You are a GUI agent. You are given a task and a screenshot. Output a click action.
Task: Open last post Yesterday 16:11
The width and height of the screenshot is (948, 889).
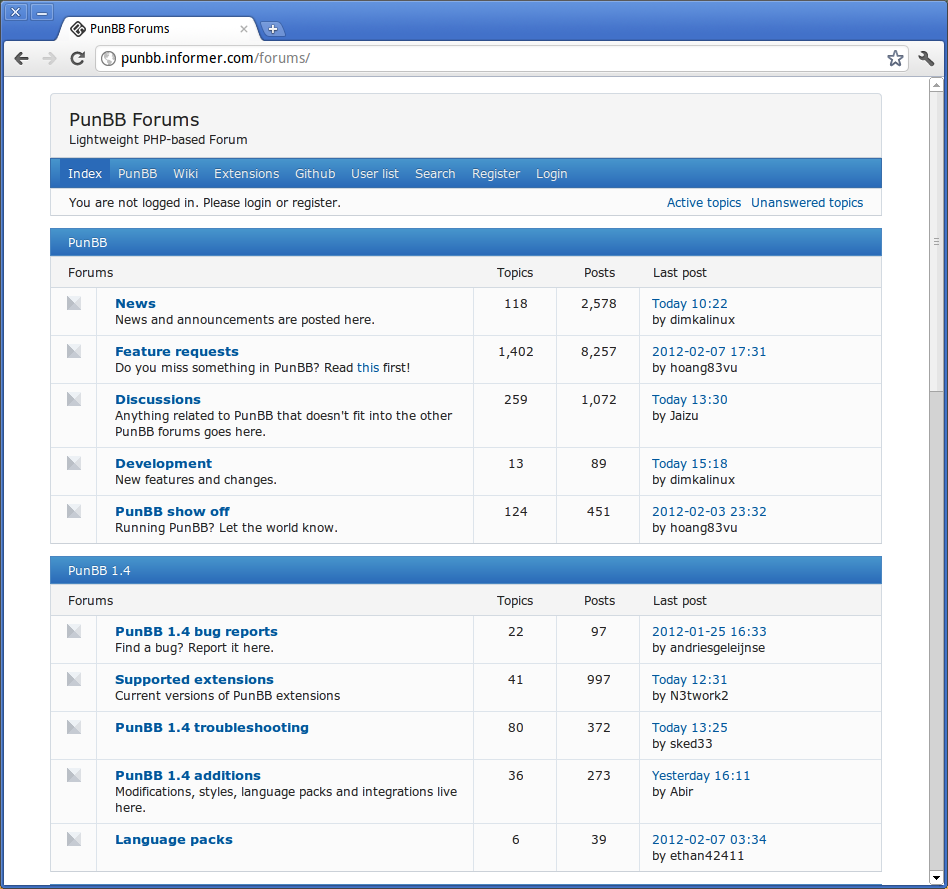click(701, 775)
